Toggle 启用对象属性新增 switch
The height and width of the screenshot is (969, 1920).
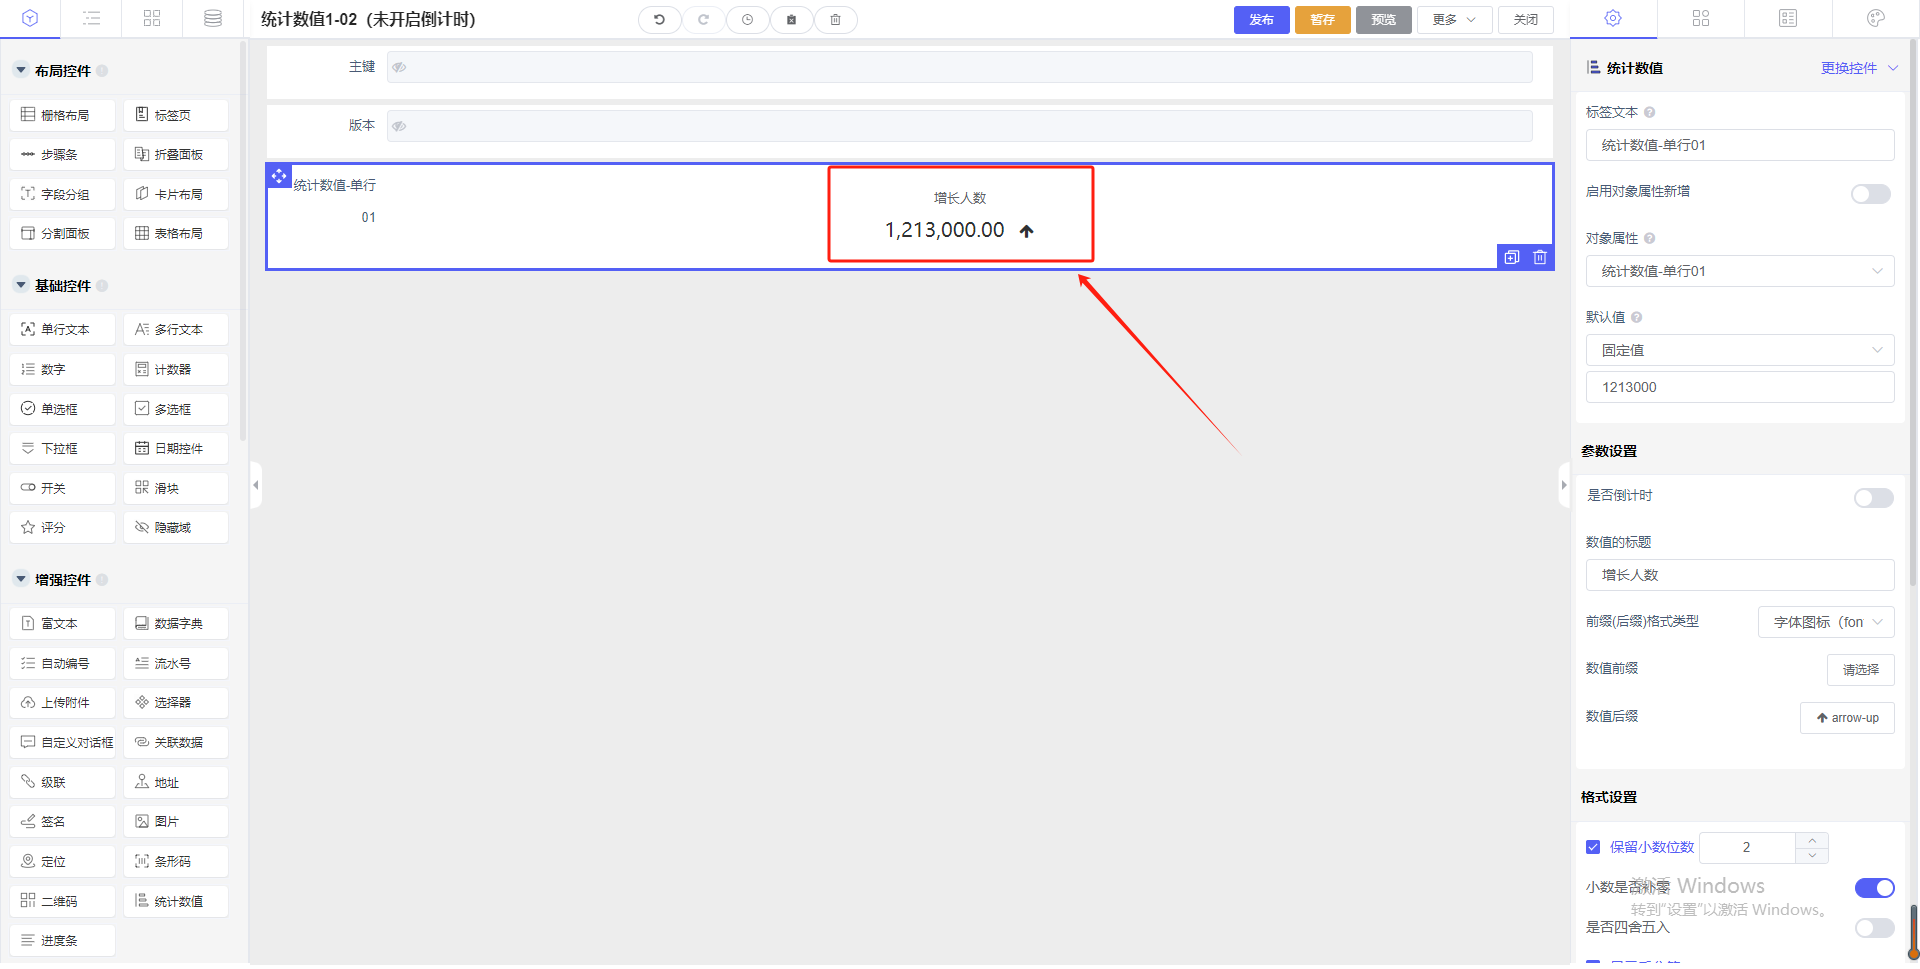(1870, 194)
